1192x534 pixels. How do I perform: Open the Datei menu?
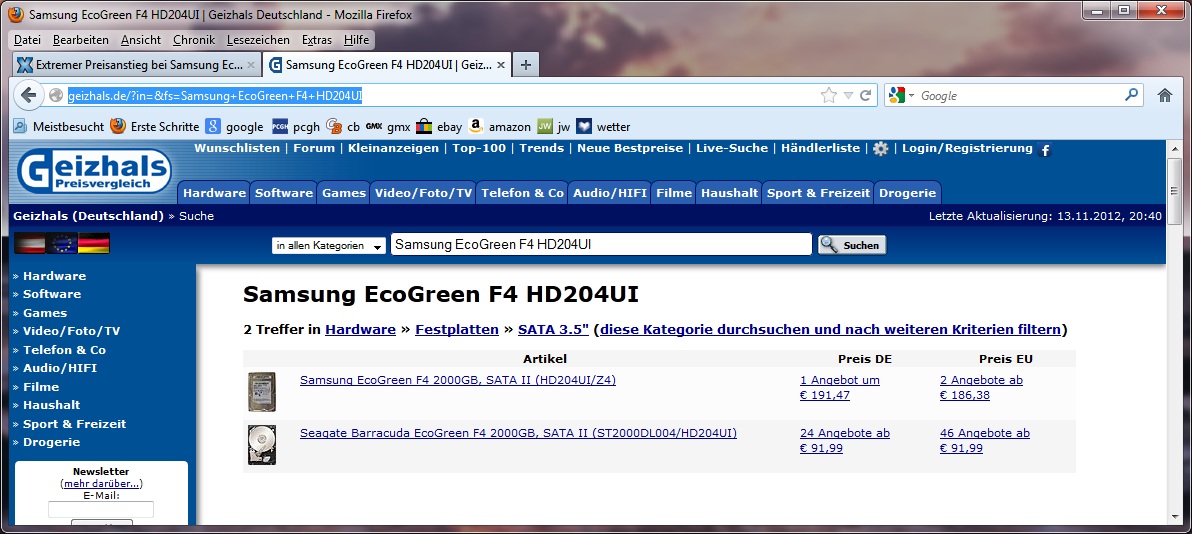click(x=27, y=40)
